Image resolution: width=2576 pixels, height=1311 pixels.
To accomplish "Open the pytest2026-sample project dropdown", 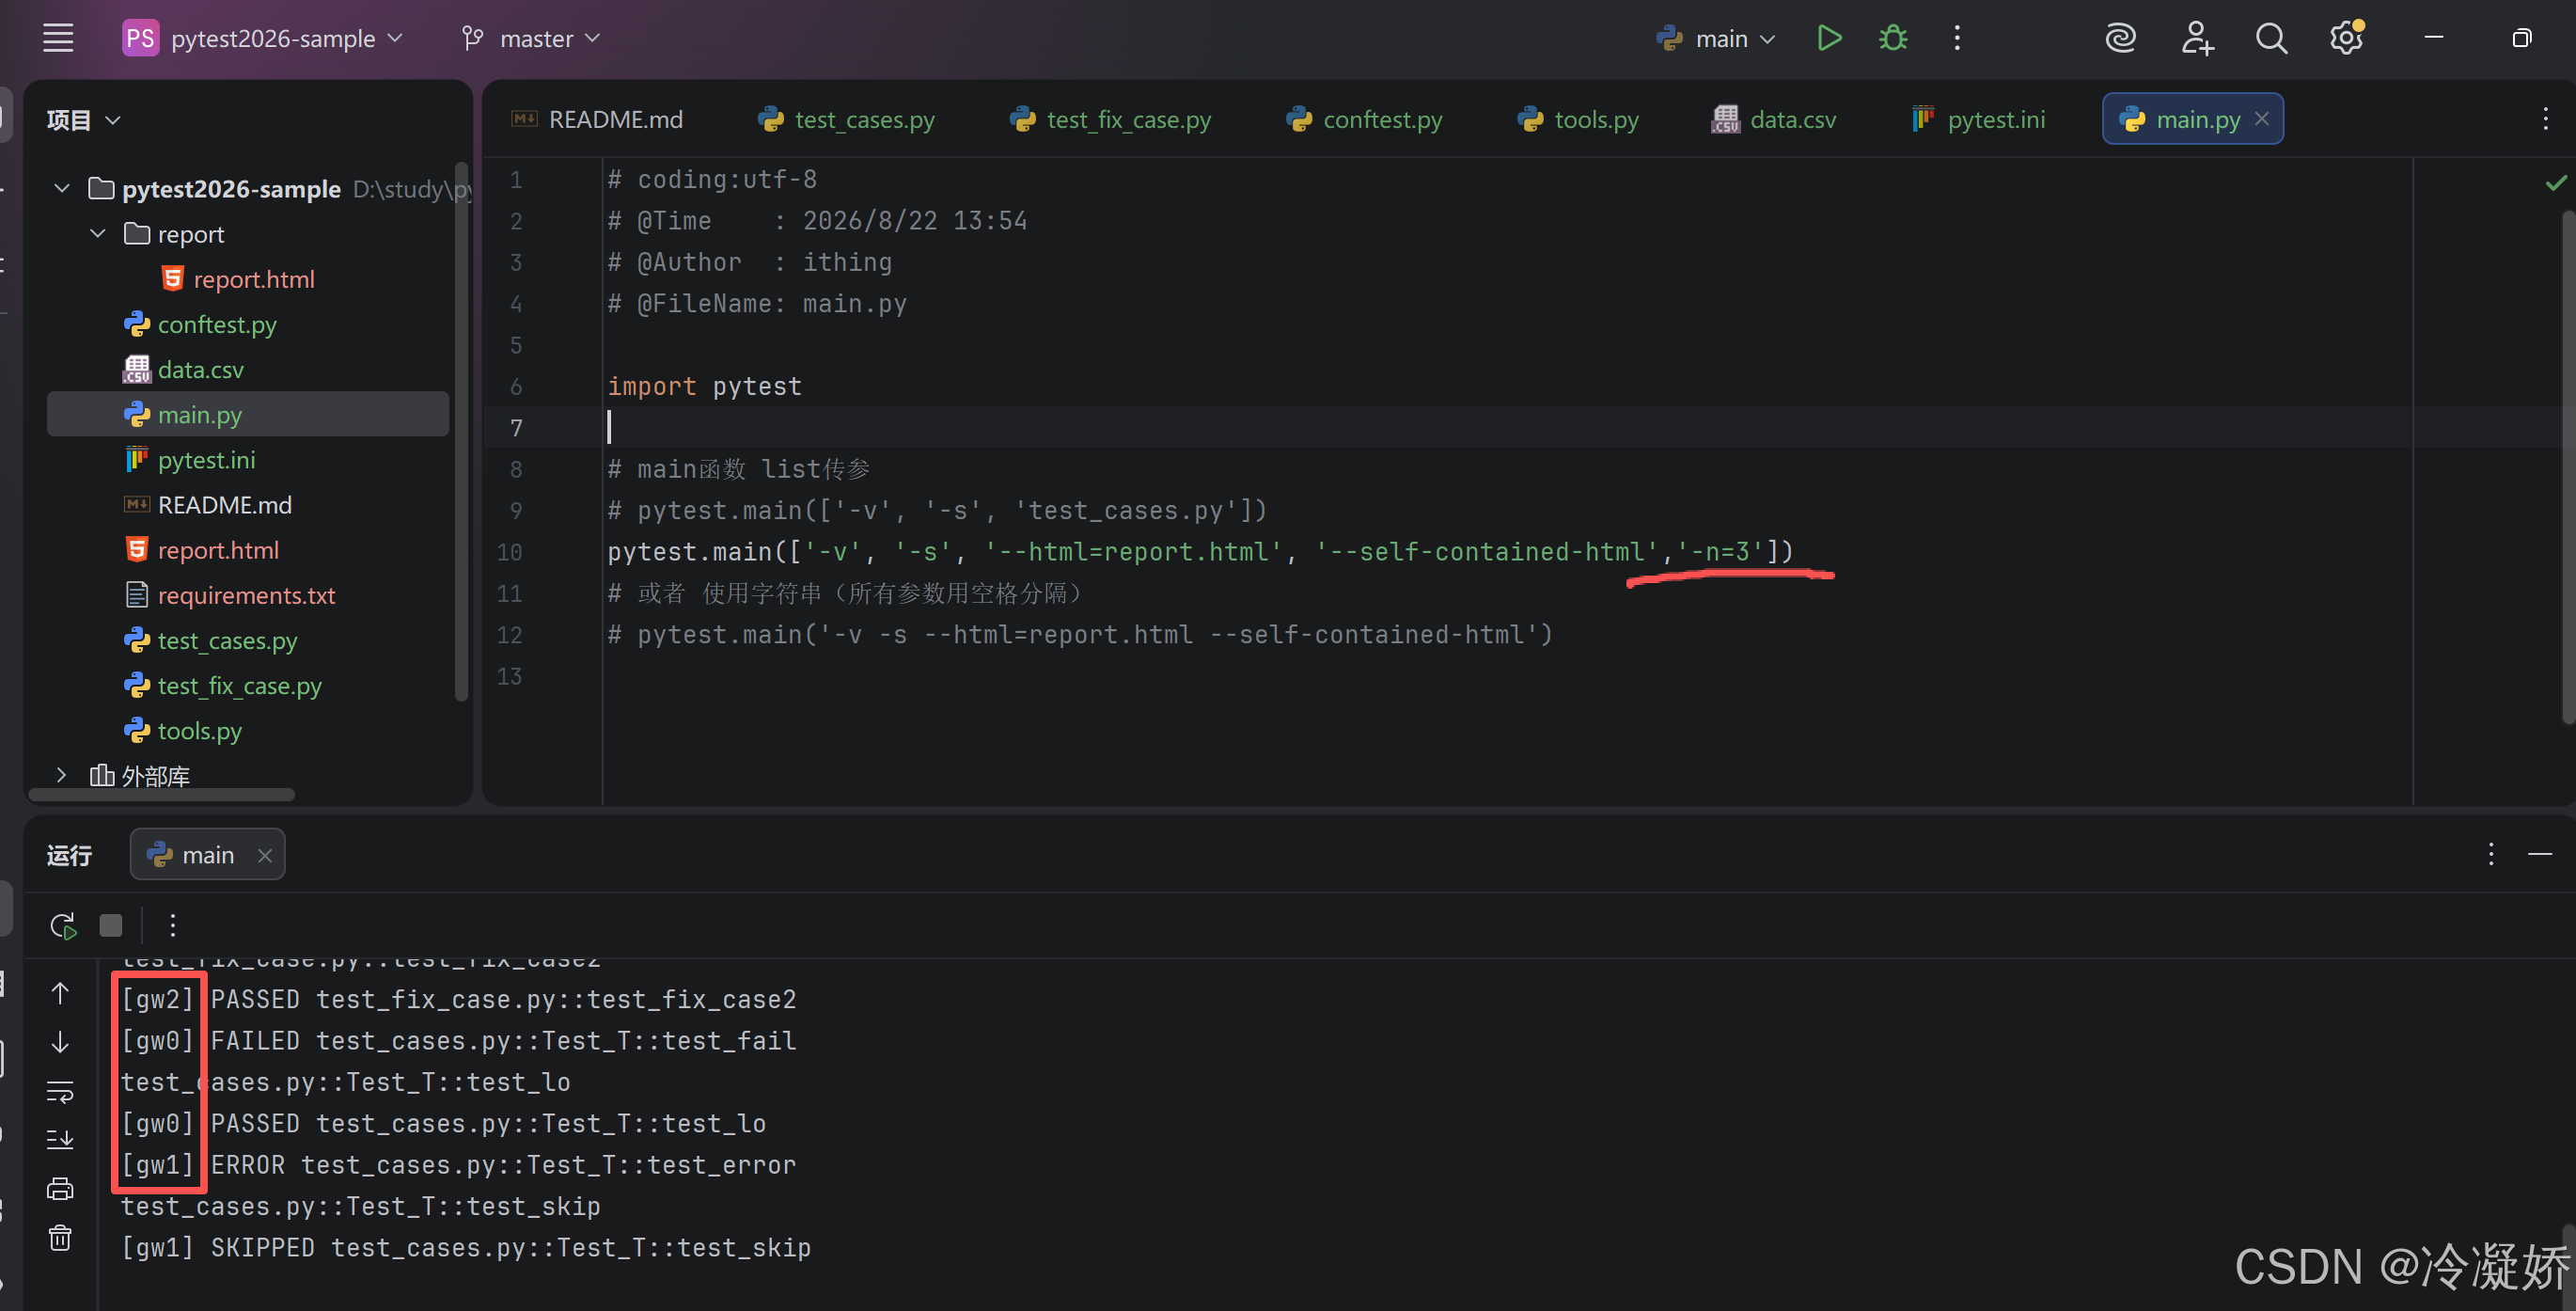I will [263, 38].
